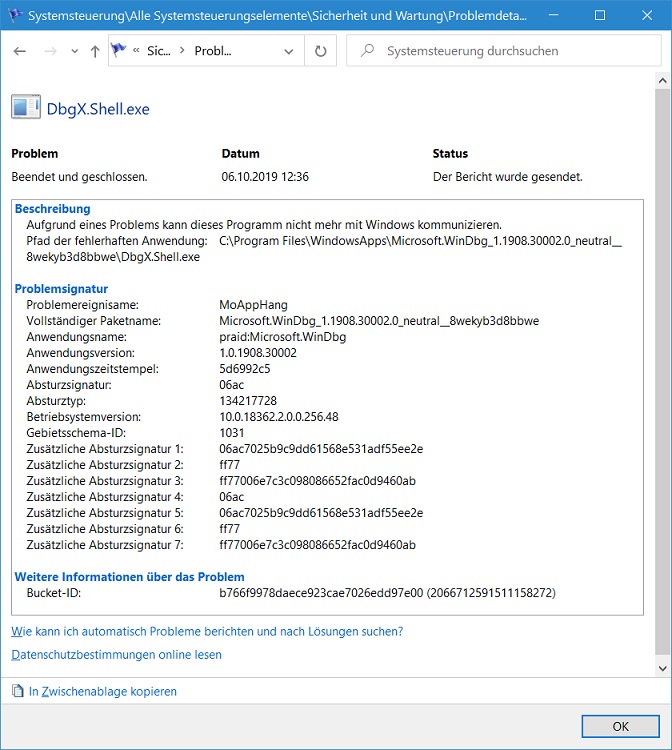The image size is (672, 750).
Task: Click the faulting application path C:\Program Files...
Action: pos(420,241)
